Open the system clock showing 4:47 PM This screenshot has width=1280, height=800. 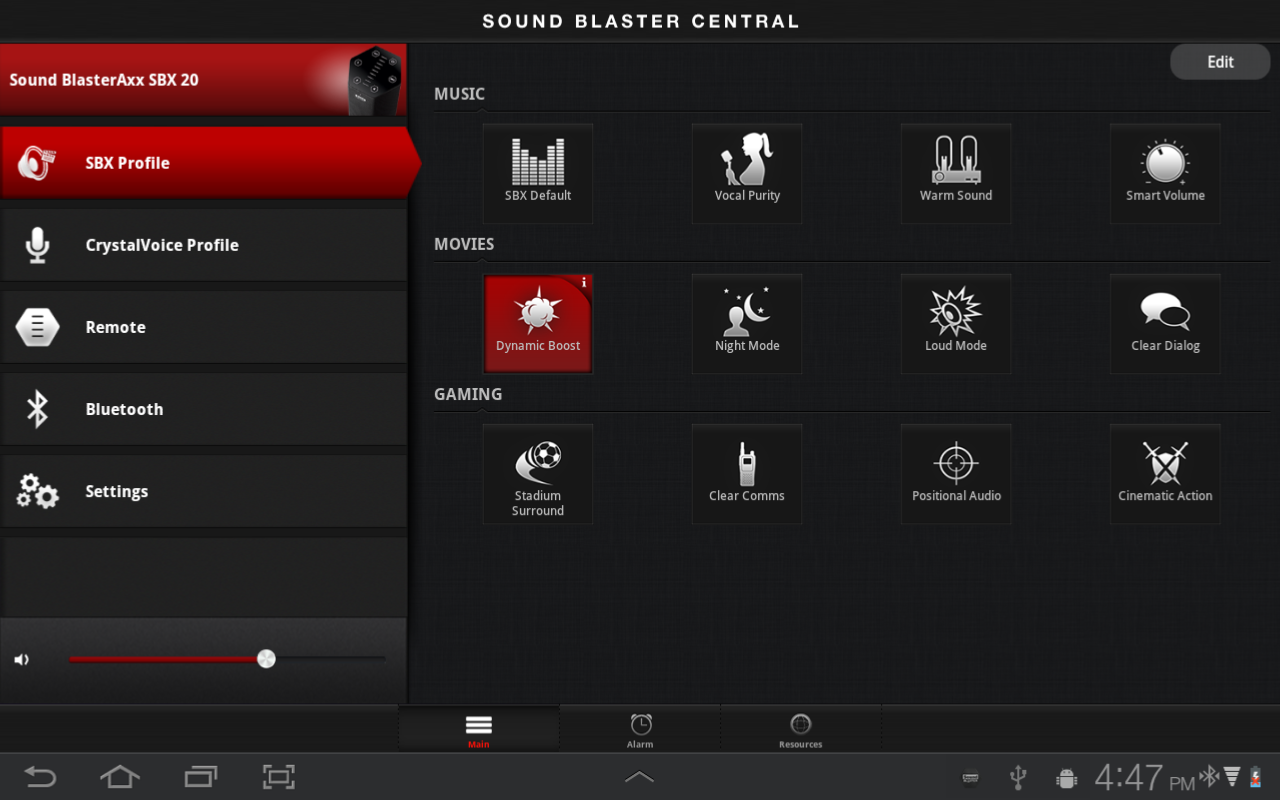[x=1144, y=777]
